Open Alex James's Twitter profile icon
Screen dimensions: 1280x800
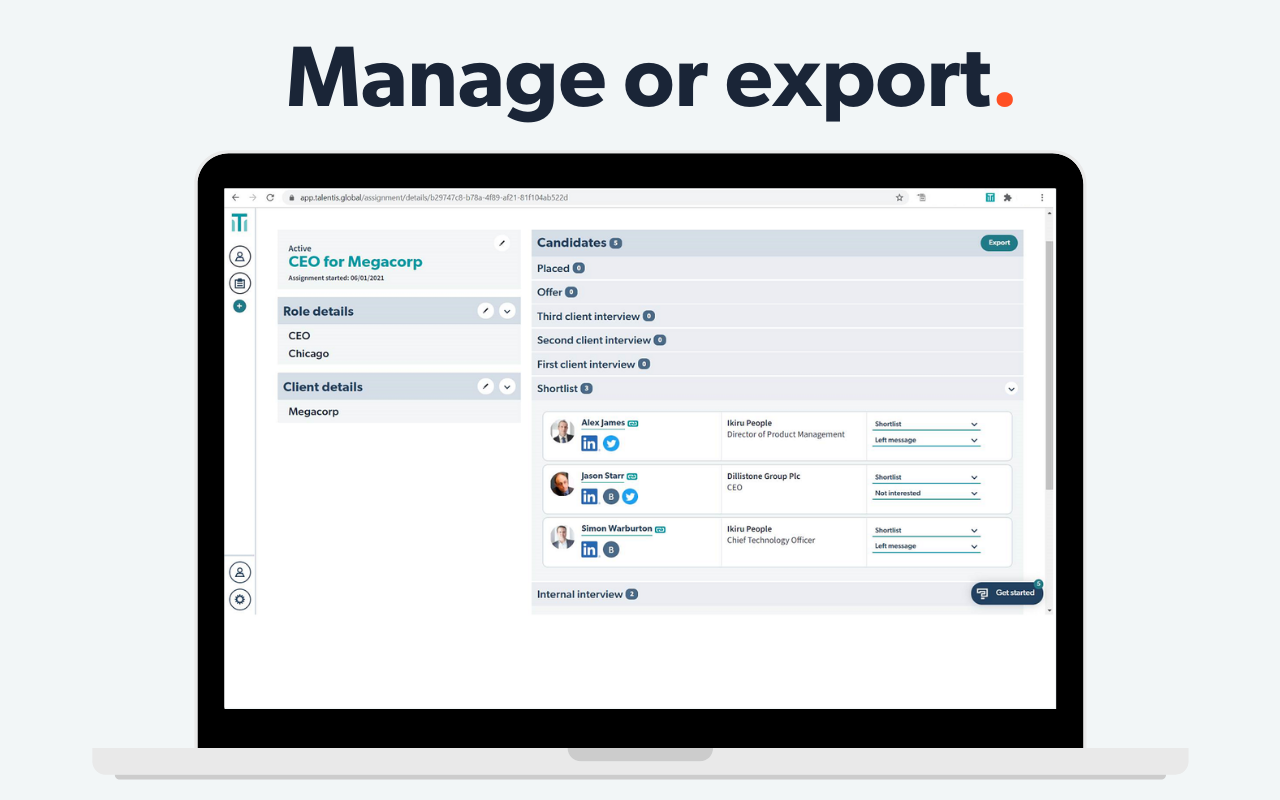[611, 443]
